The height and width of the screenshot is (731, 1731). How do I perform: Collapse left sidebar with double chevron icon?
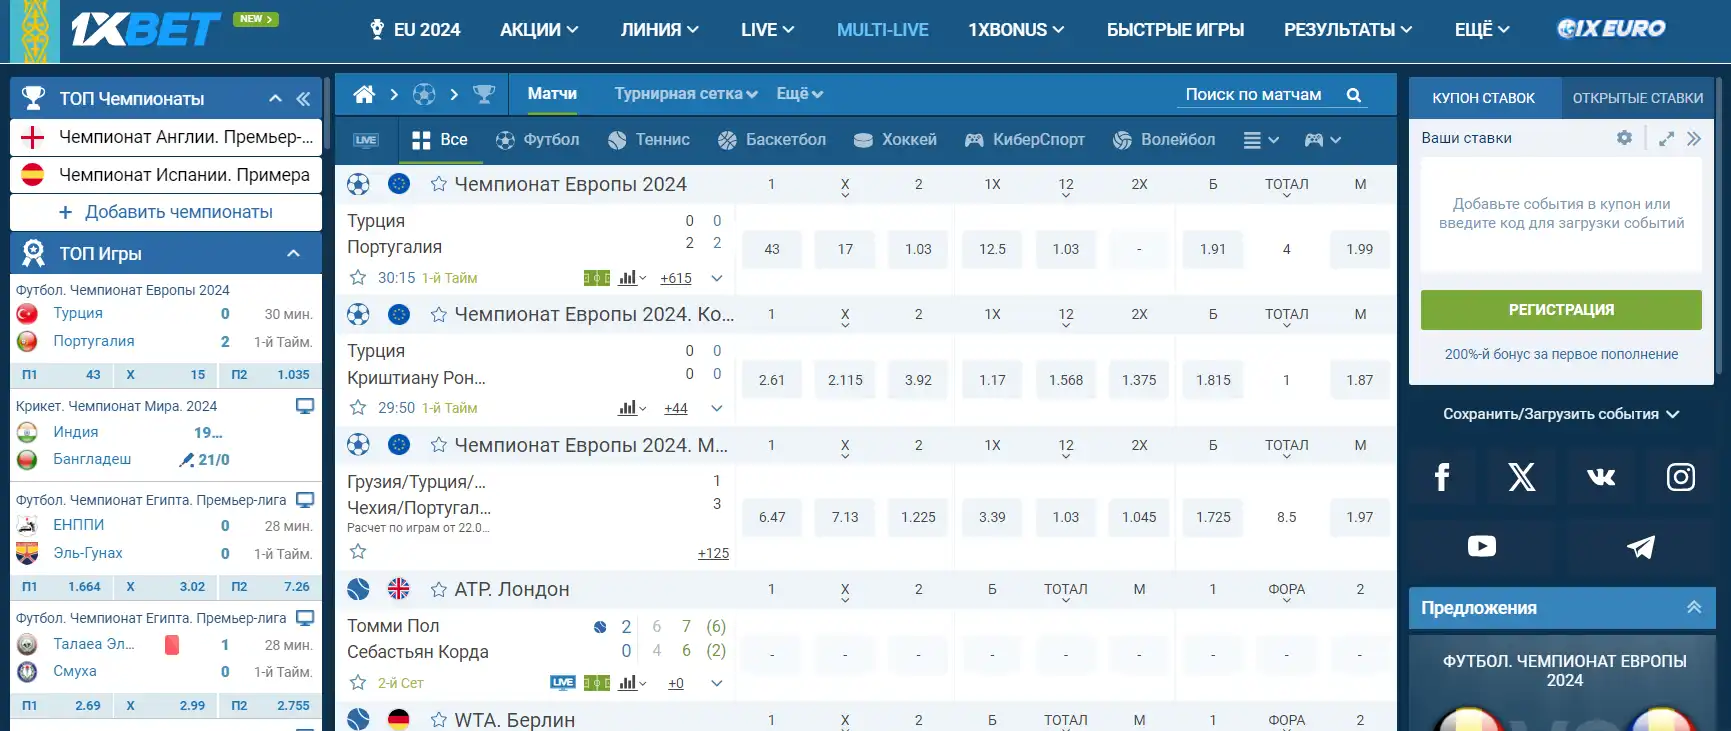click(x=303, y=98)
